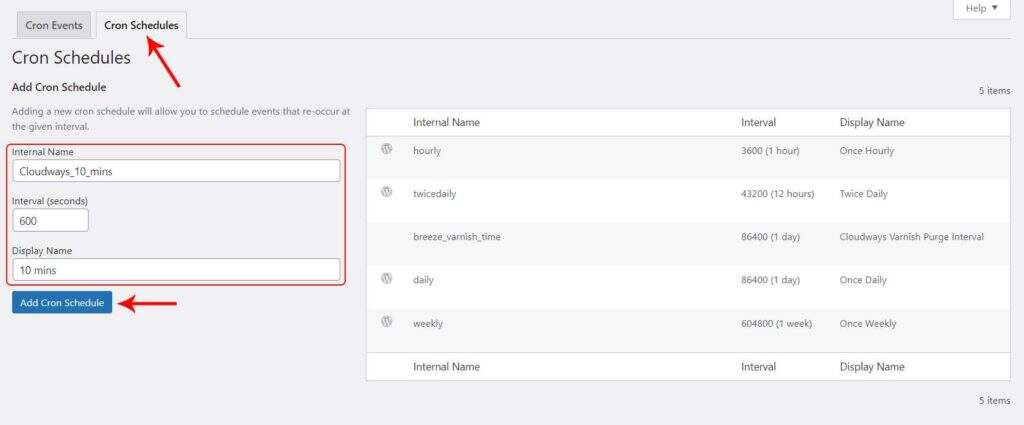This screenshot has height=425, width=1024.
Task: Click the Interval column header
Action: 758,122
